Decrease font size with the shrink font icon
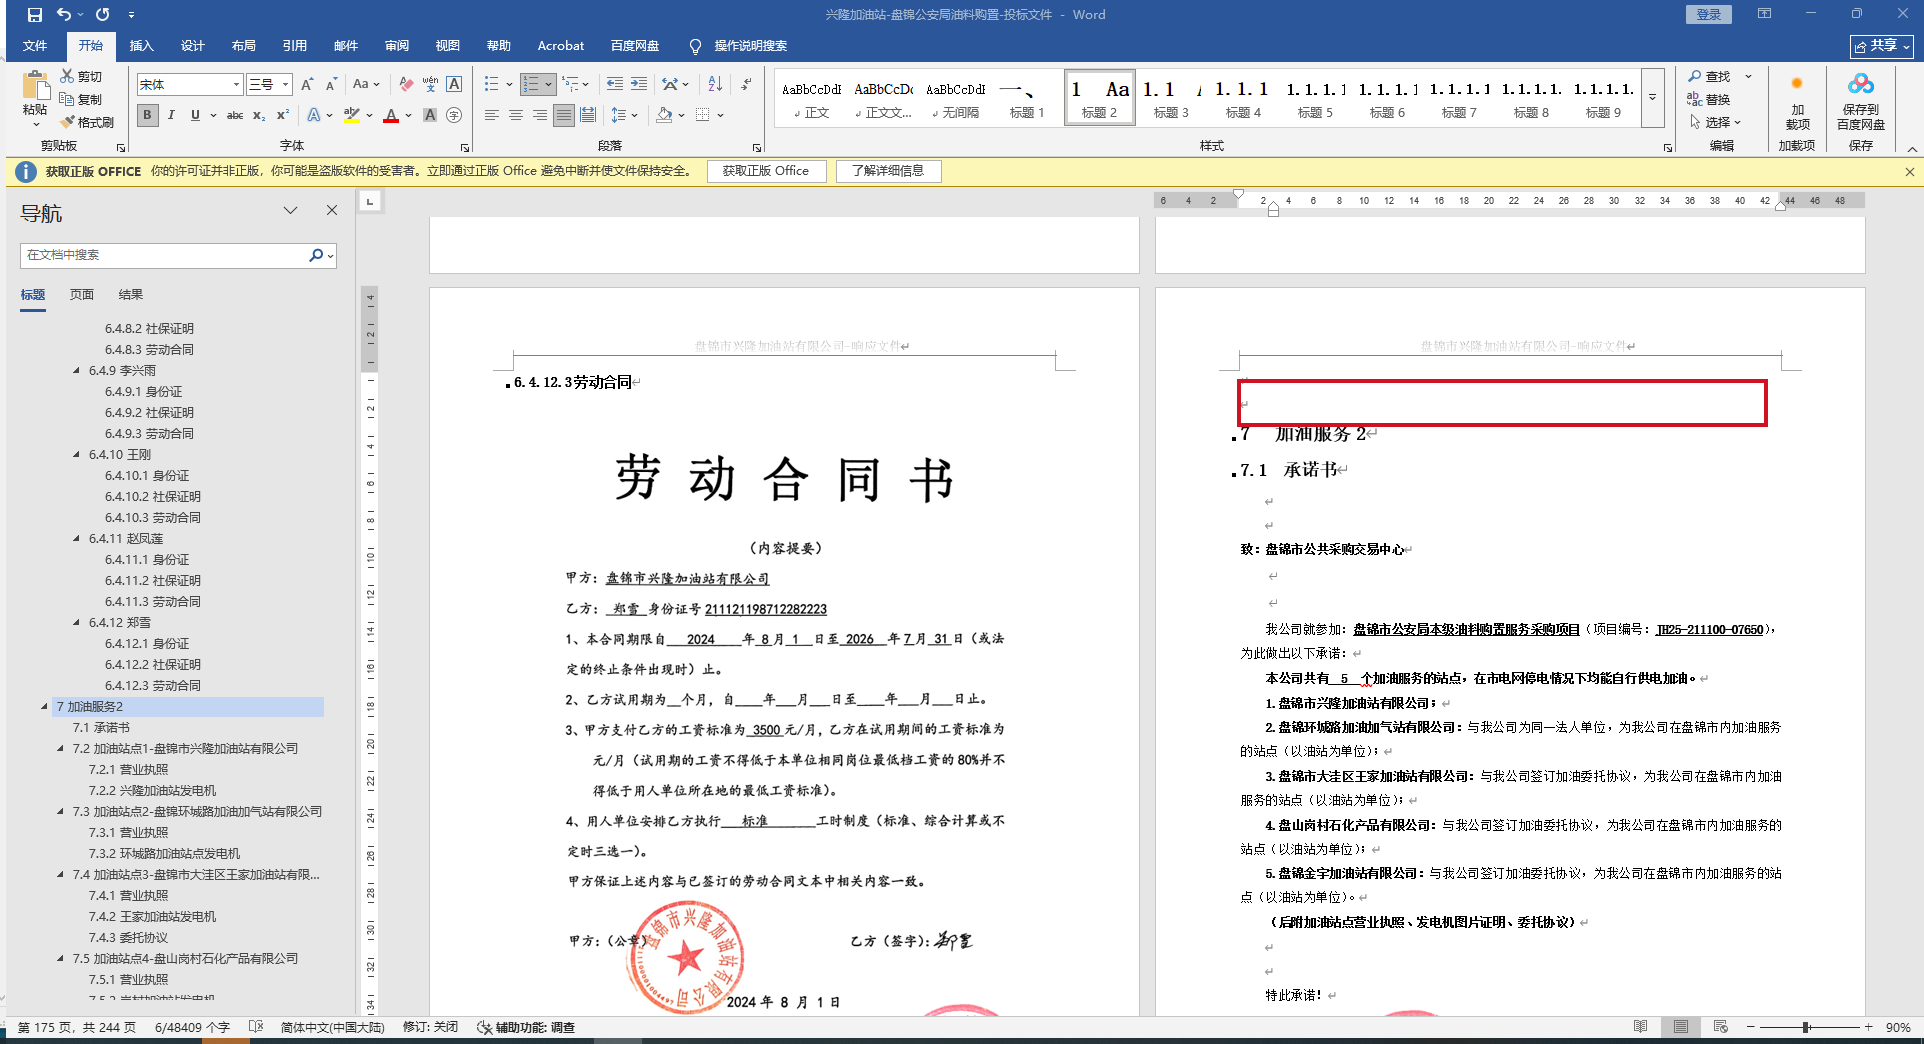1924x1044 pixels. pos(331,85)
